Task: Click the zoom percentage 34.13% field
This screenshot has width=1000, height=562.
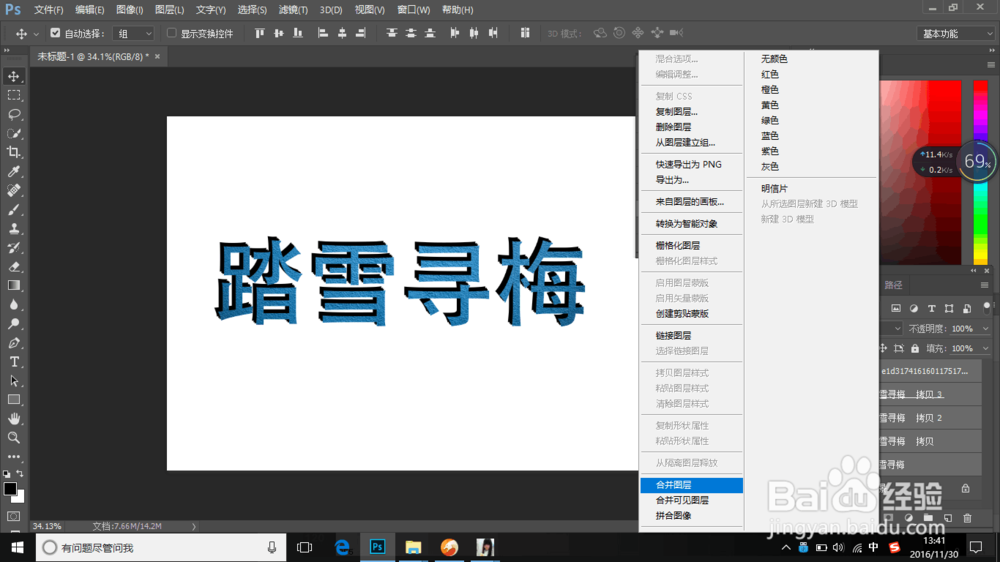Action: pos(47,527)
